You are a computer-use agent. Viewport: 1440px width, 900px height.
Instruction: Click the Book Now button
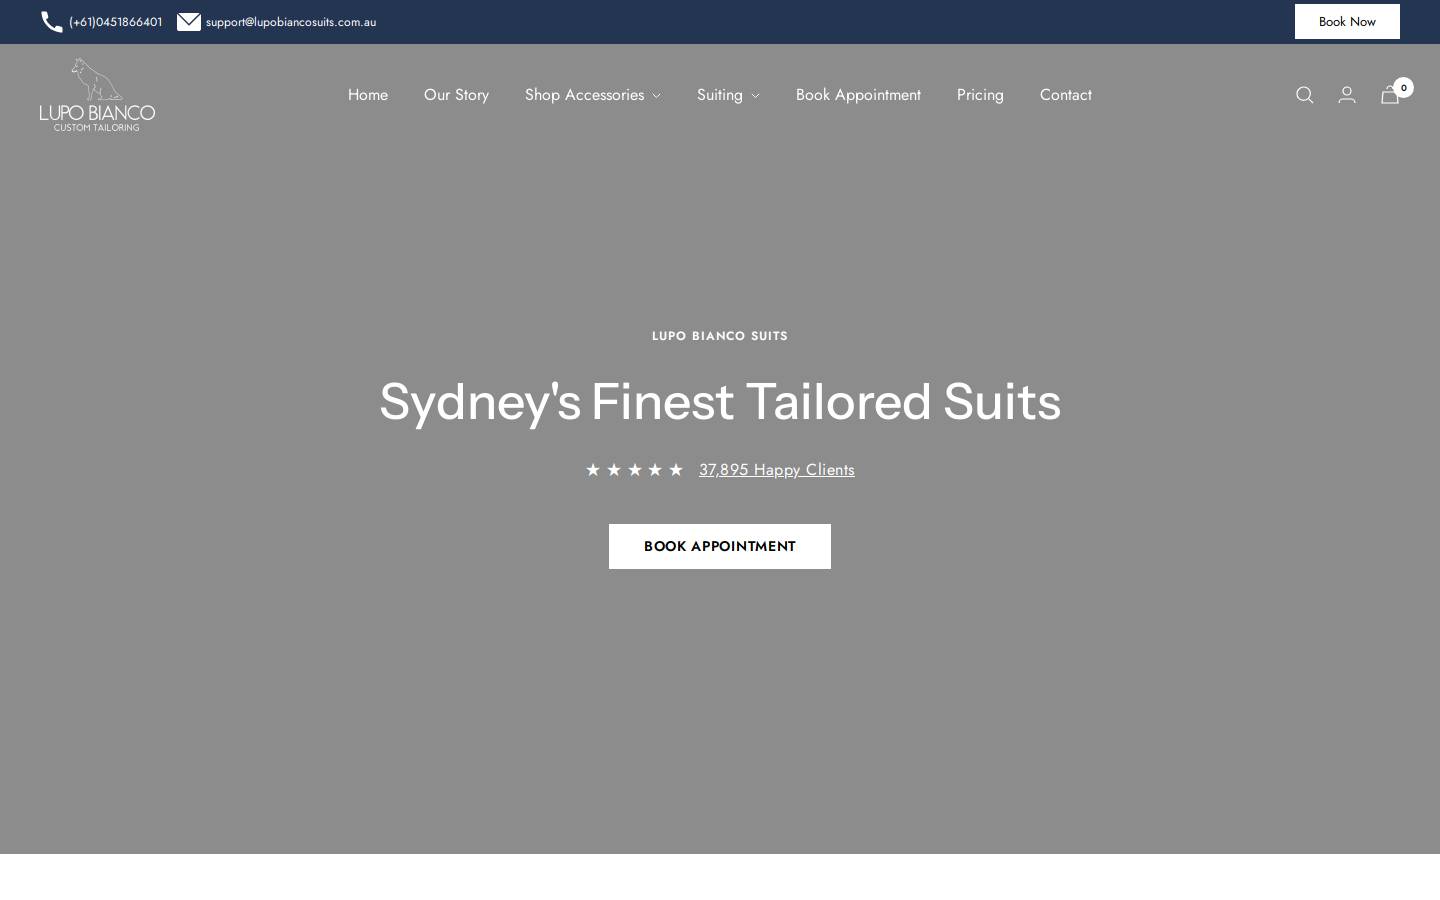pos(1347,22)
